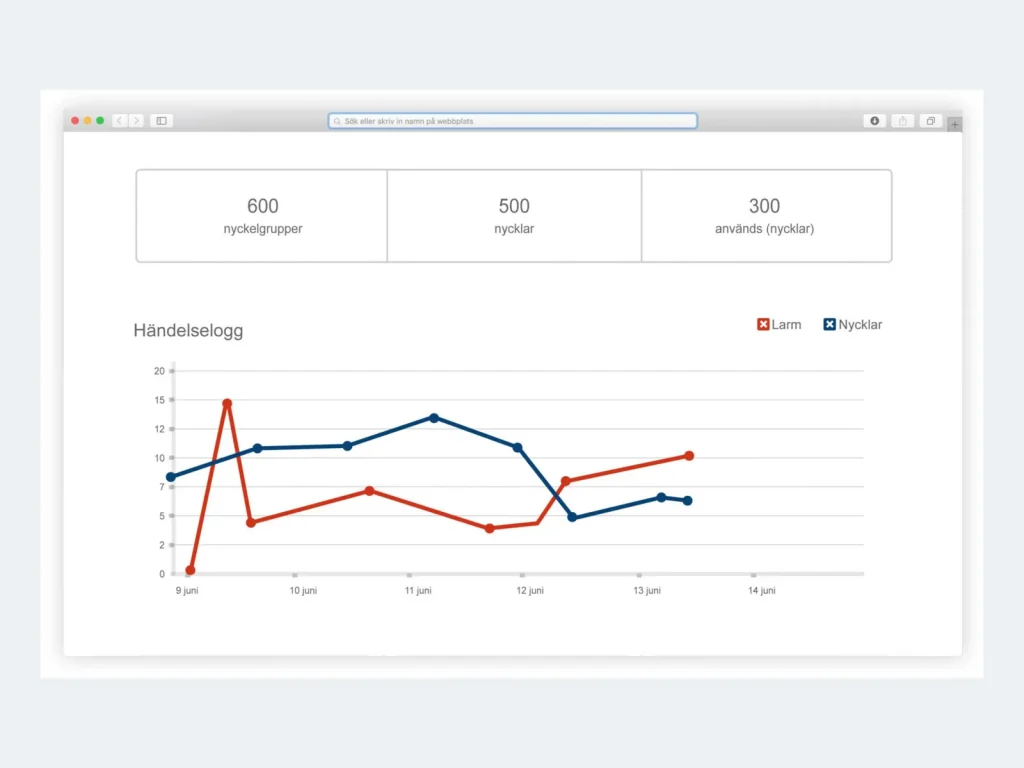
Task: Click the 13 juni axis label
Action: (647, 590)
